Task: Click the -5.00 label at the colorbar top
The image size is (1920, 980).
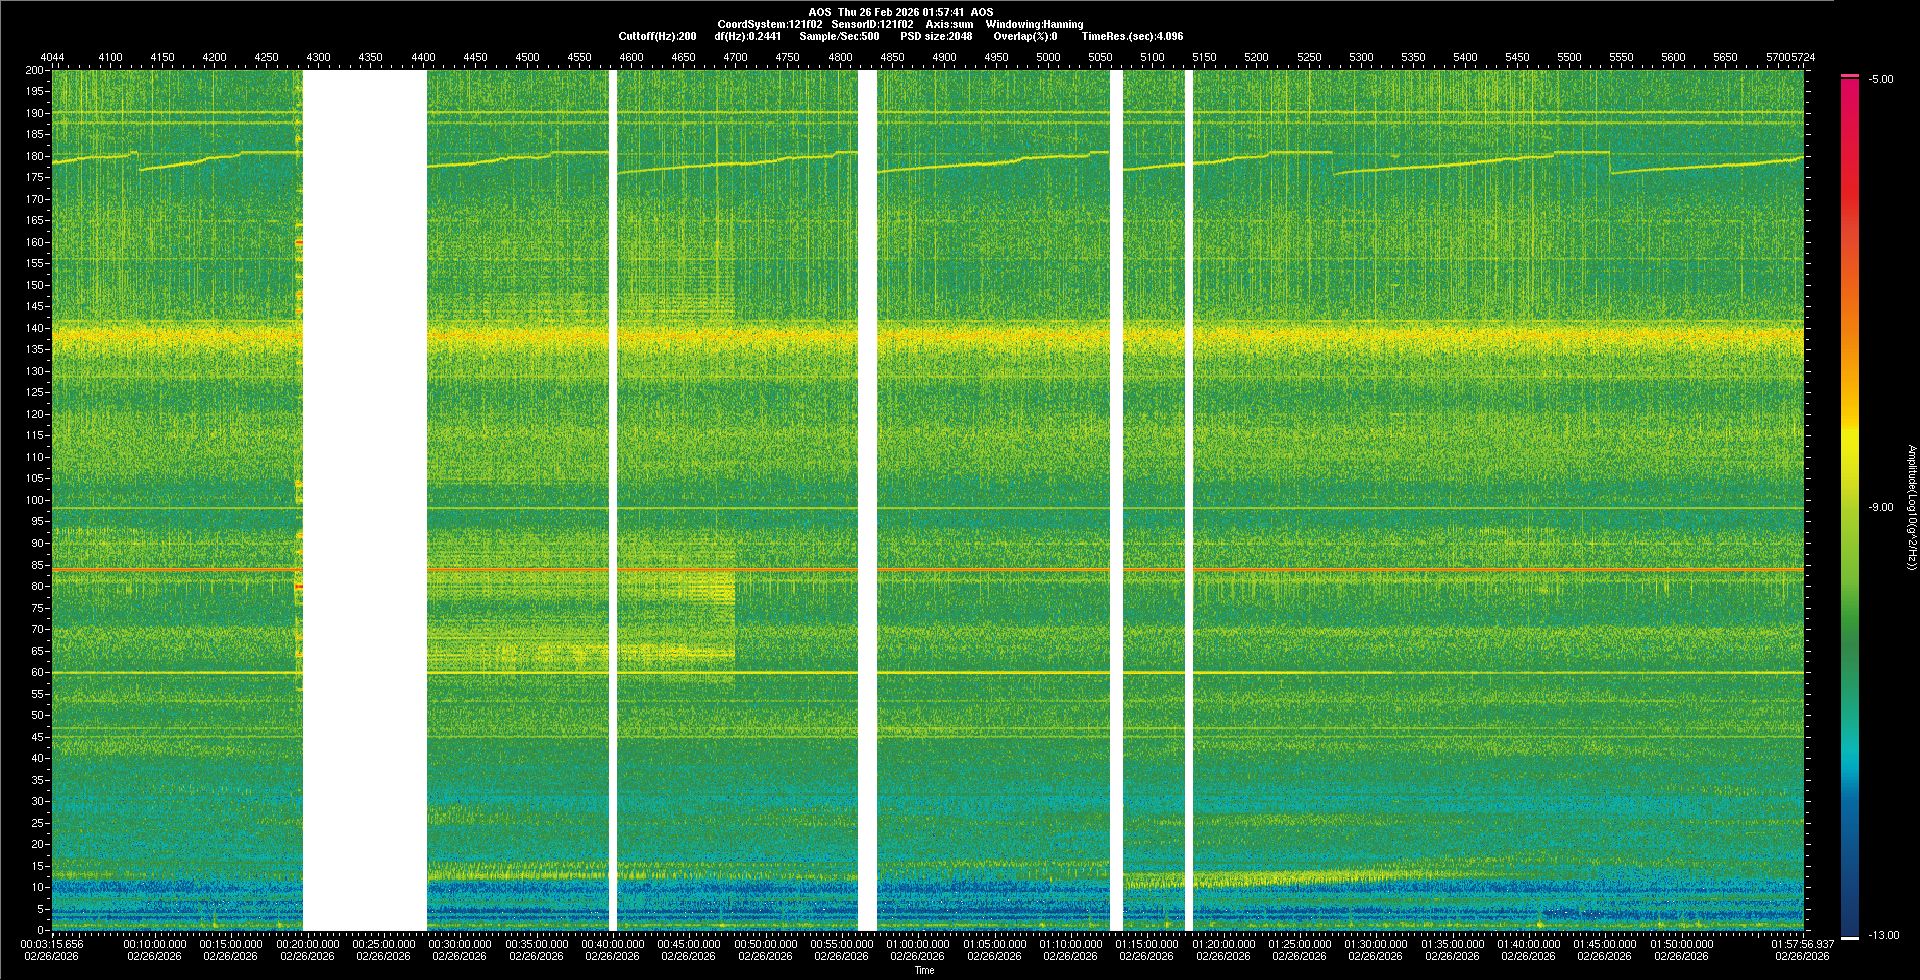Action: pyautogui.click(x=1880, y=80)
